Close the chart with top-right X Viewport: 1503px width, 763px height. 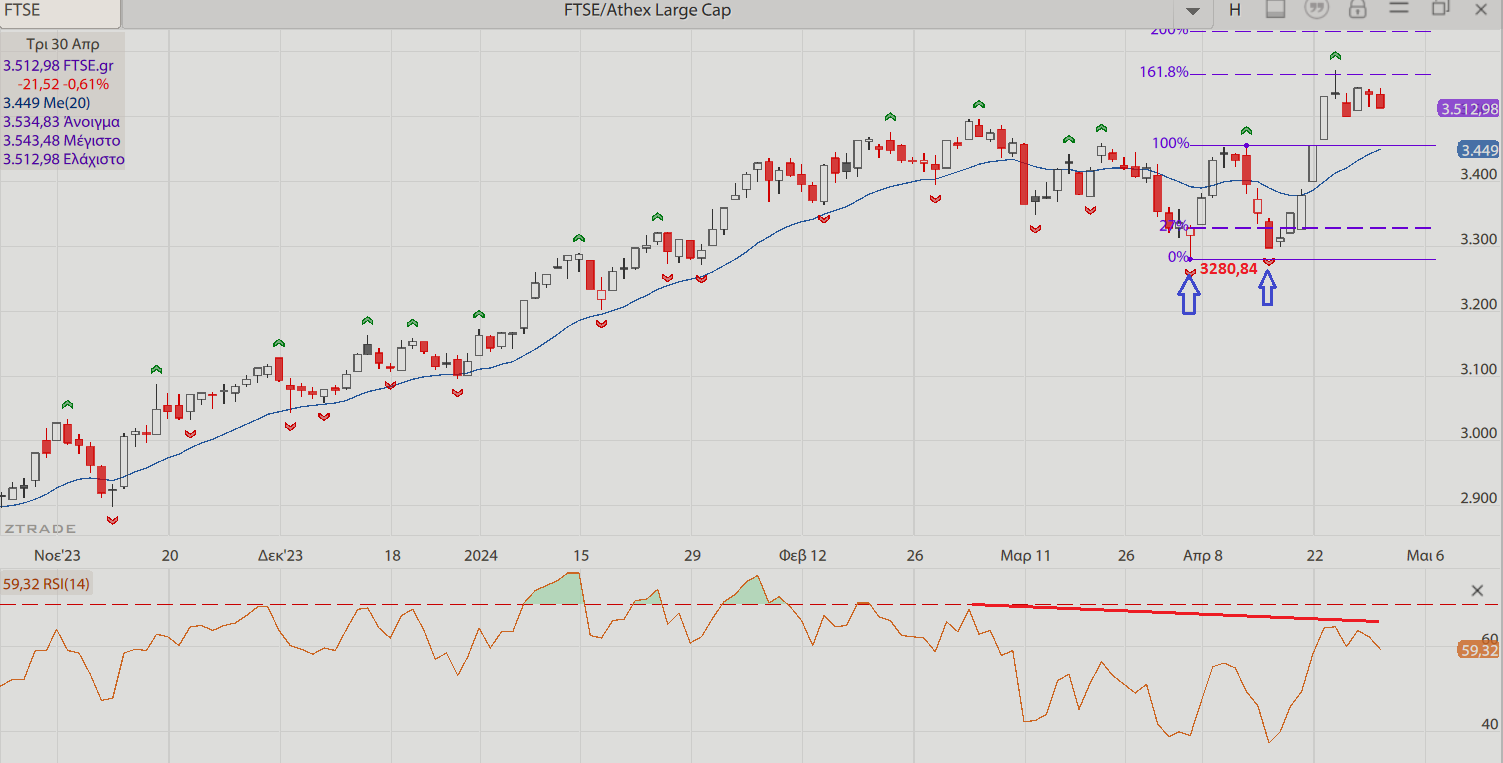tap(1482, 9)
